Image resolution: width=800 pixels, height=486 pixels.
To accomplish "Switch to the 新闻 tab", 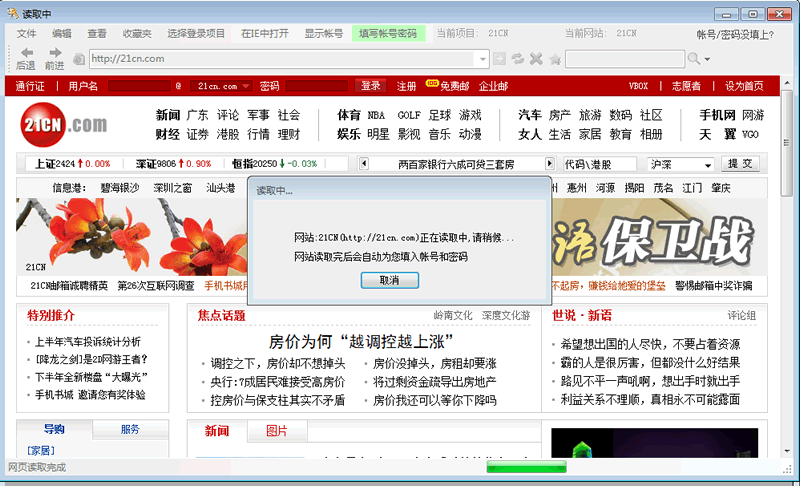I will tap(217, 431).
